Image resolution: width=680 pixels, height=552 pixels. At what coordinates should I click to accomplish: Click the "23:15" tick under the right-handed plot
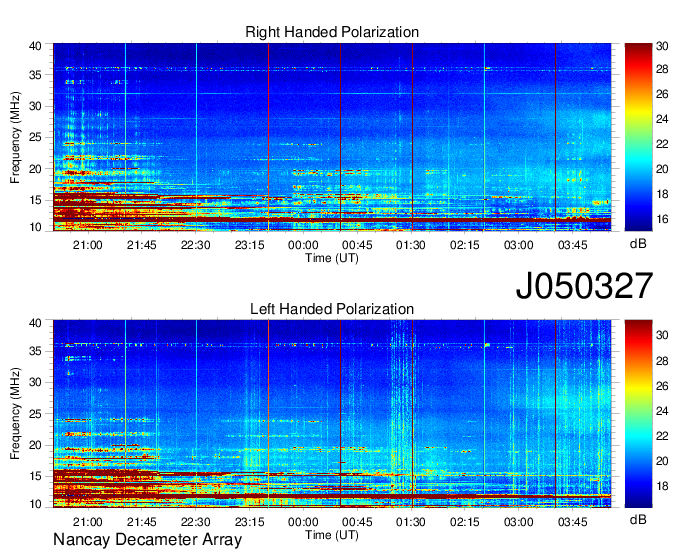click(x=249, y=245)
